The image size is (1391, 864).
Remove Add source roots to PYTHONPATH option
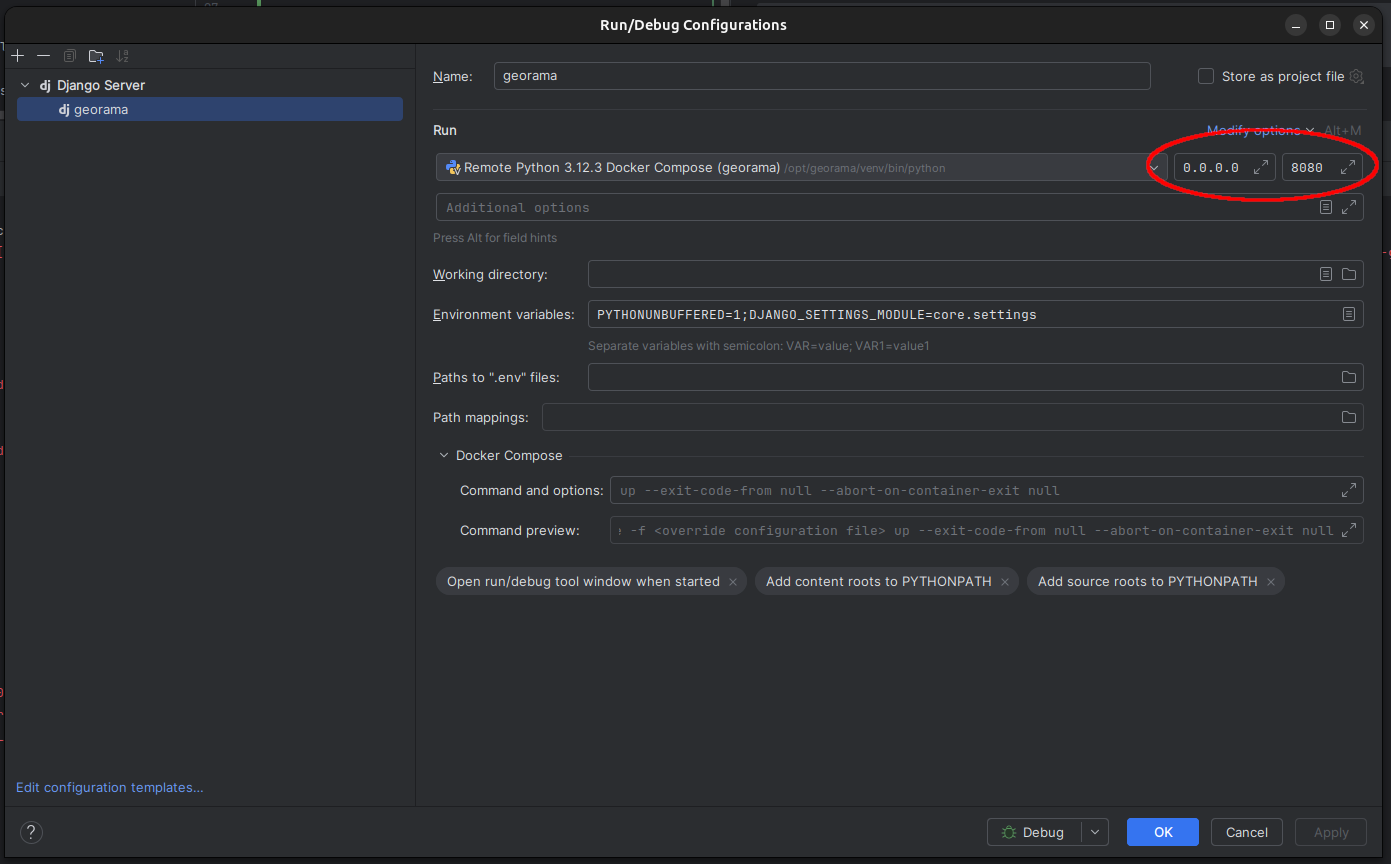1271,582
